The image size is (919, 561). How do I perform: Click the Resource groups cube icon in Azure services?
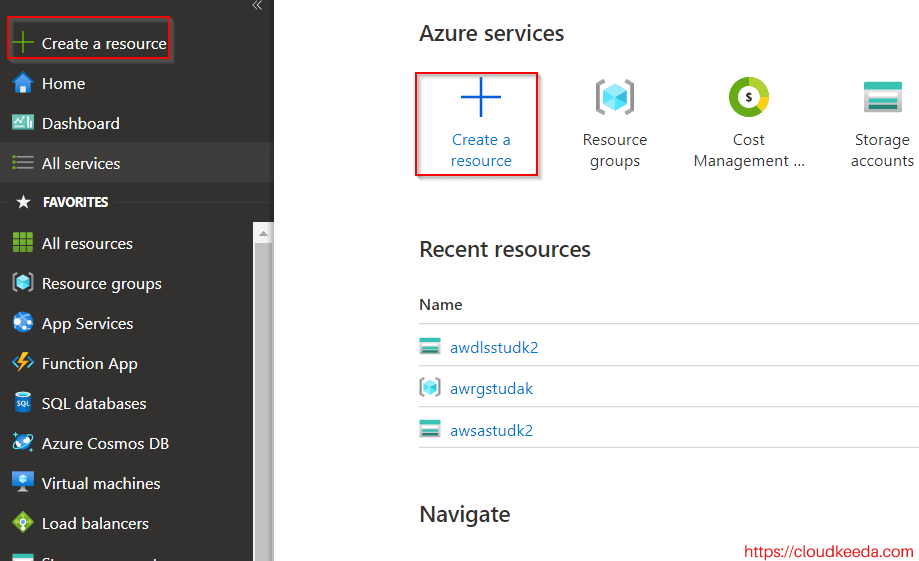pyautogui.click(x=615, y=97)
